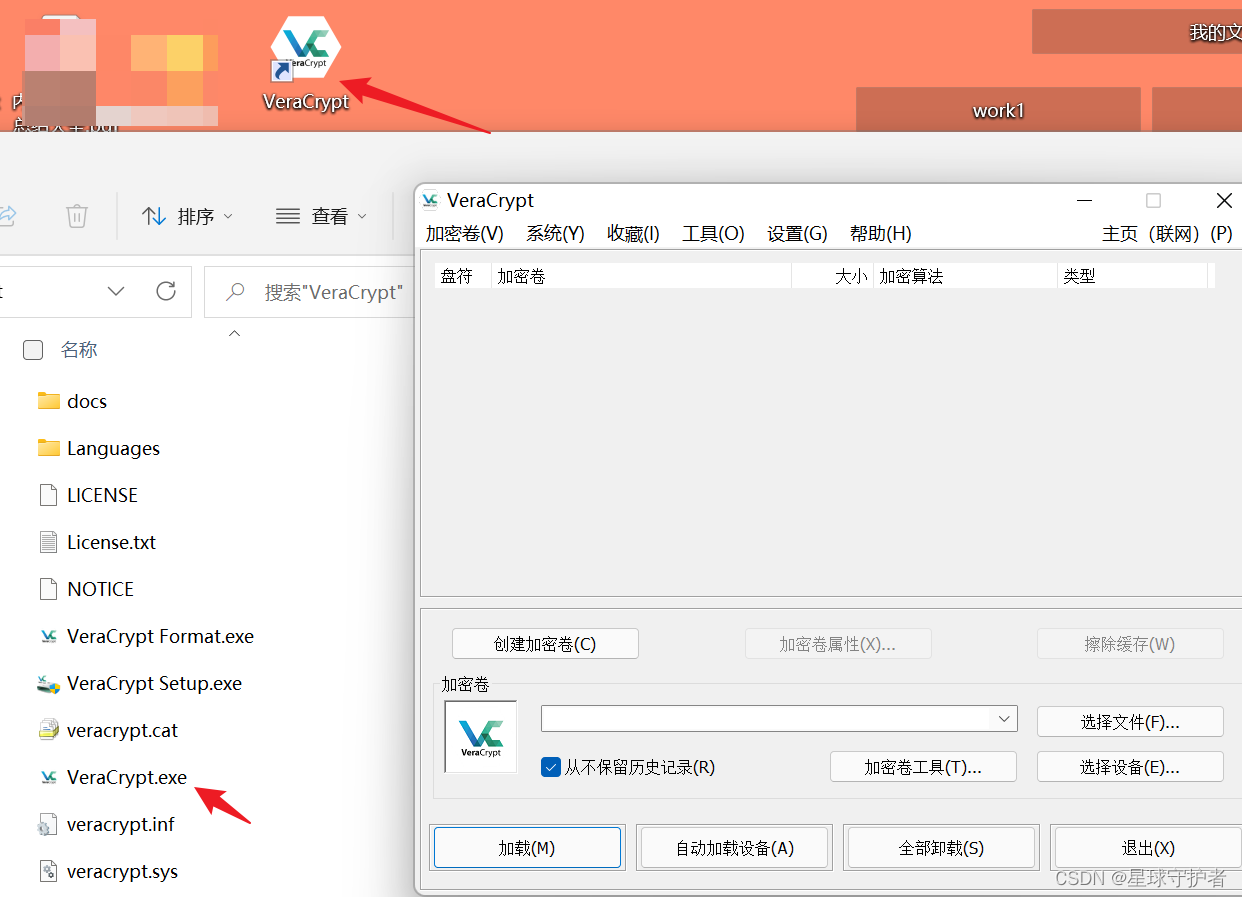
Task: Click the veracrypt.cat file icon
Action: pyautogui.click(x=48, y=730)
